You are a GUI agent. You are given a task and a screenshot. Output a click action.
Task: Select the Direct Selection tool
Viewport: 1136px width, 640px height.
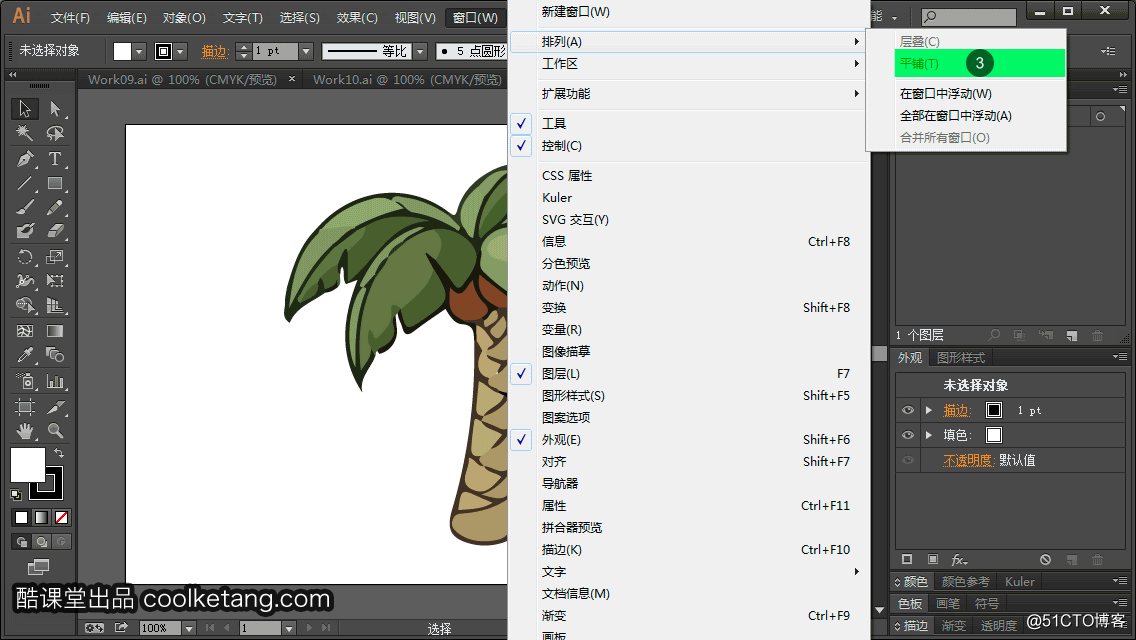pos(55,109)
